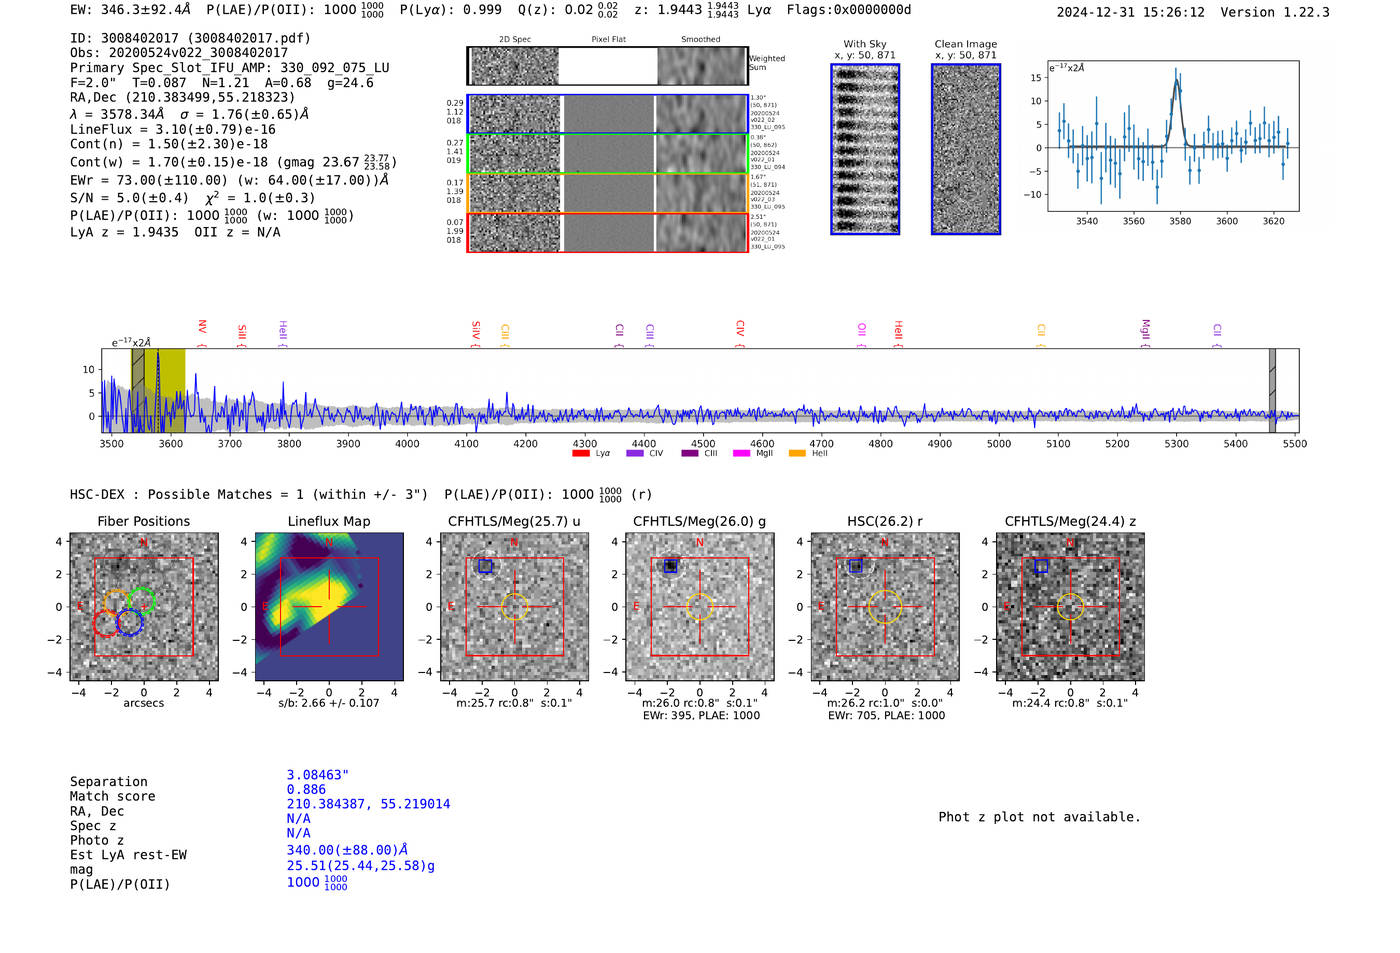The image size is (1400, 953).
Task: Select the orange-bordered 2D spectrum row
Action: [608, 193]
